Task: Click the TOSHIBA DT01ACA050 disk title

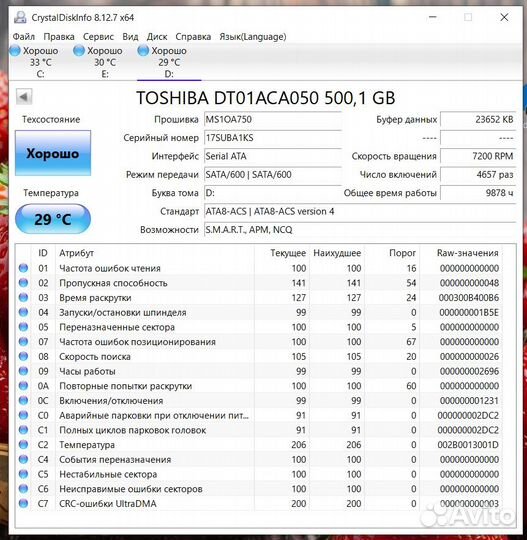Action: (x=266, y=98)
